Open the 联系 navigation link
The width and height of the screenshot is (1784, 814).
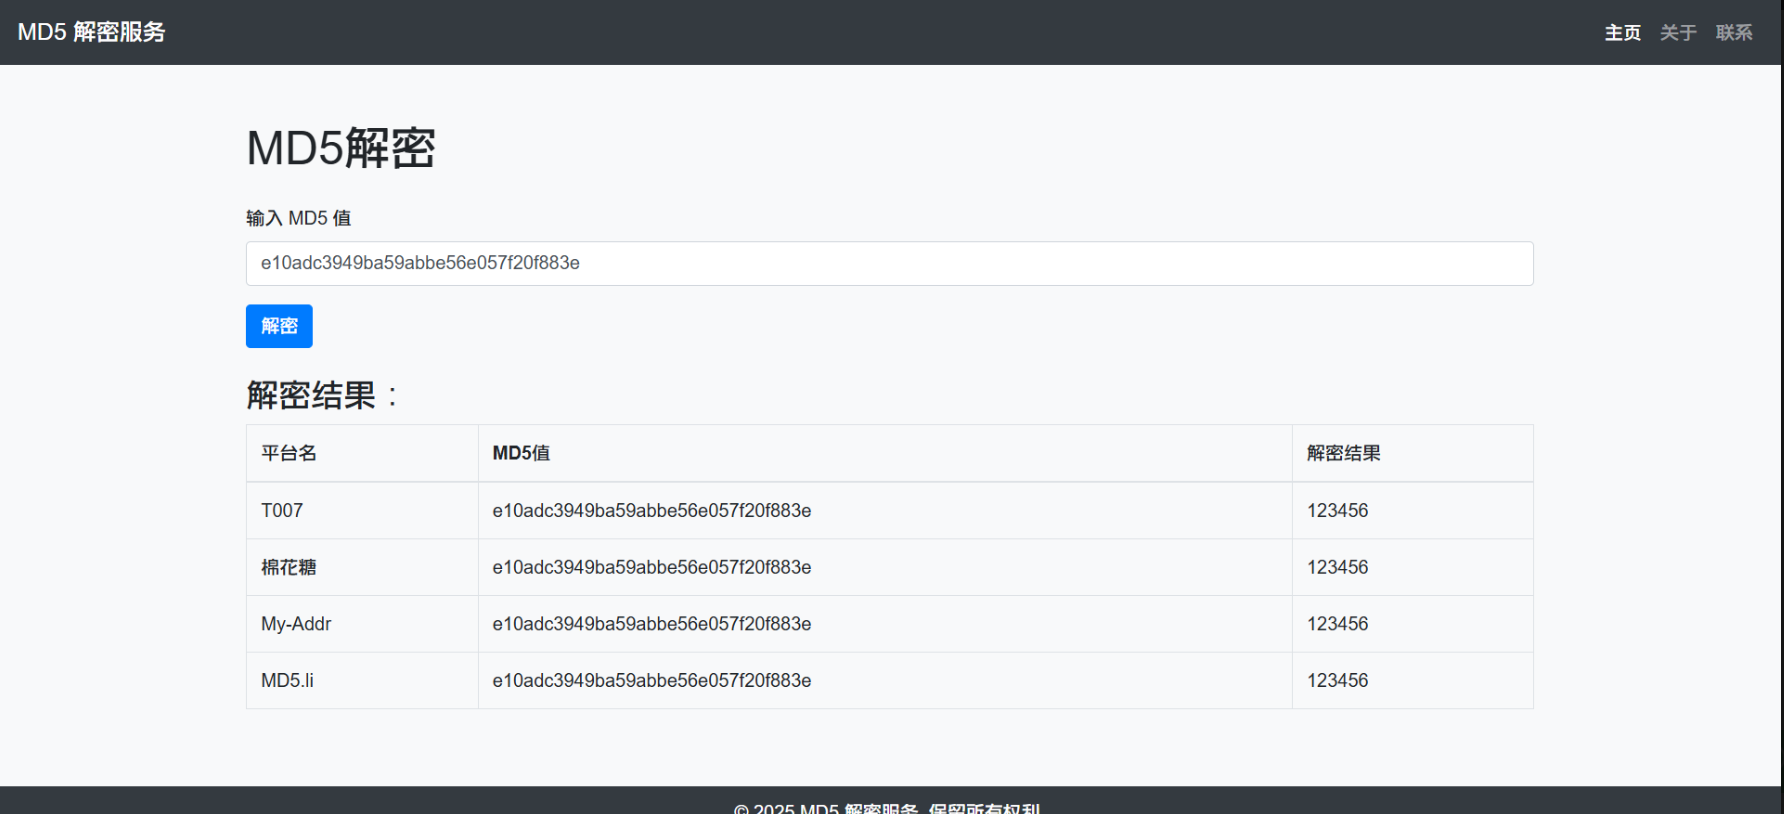pyautogui.click(x=1733, y=33)
